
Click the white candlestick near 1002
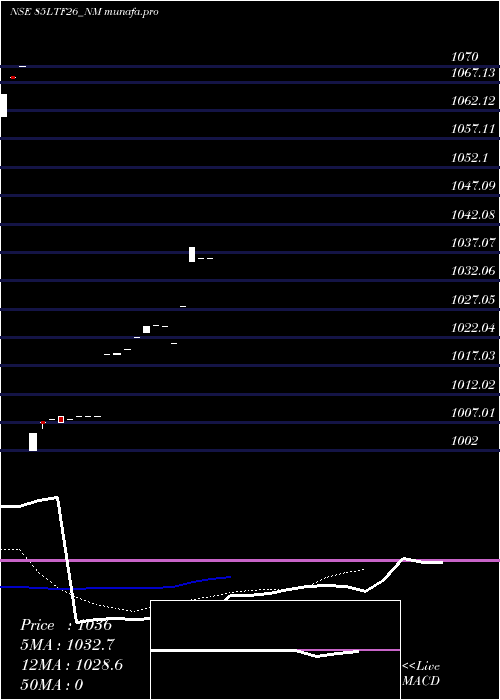pos(33,442)
